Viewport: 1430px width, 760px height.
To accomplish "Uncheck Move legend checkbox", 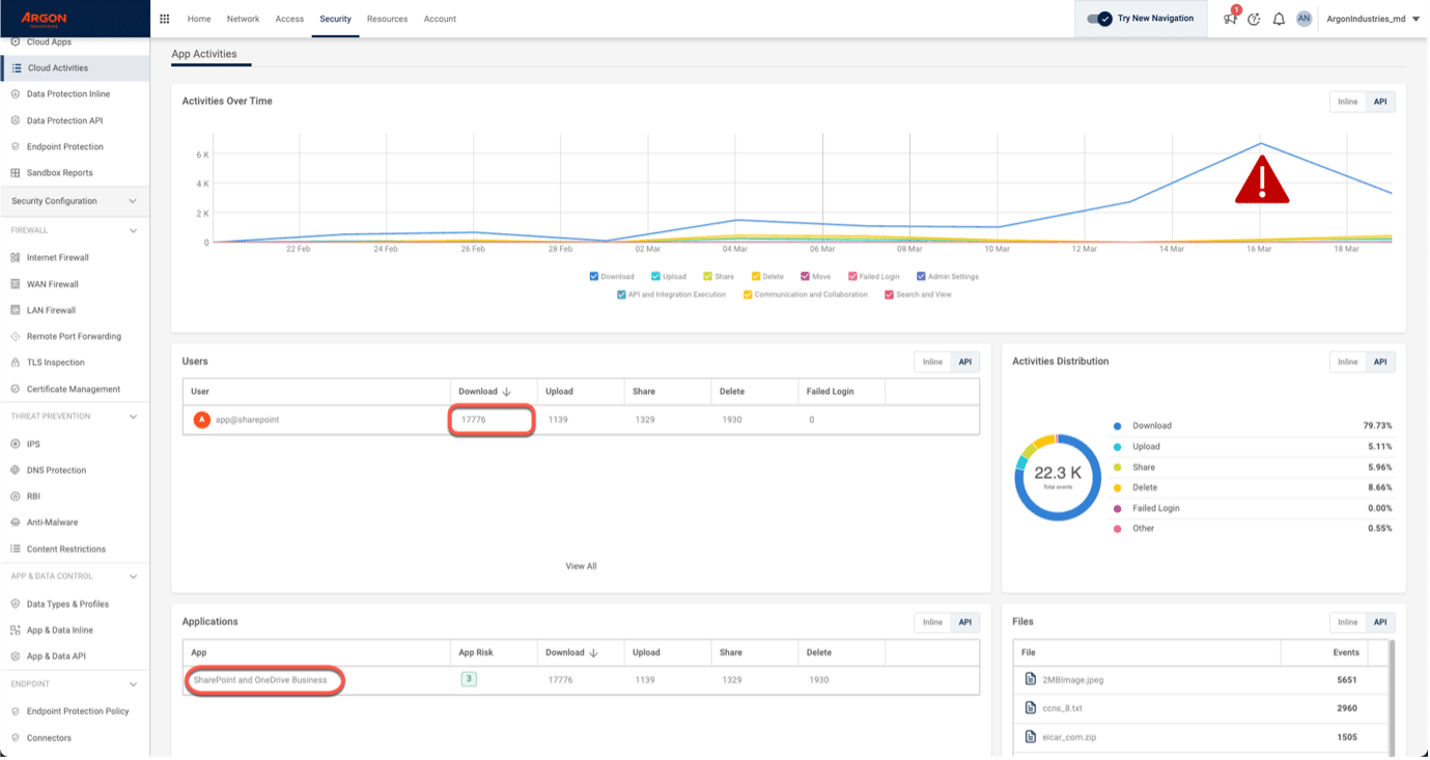I will point(805,277).
